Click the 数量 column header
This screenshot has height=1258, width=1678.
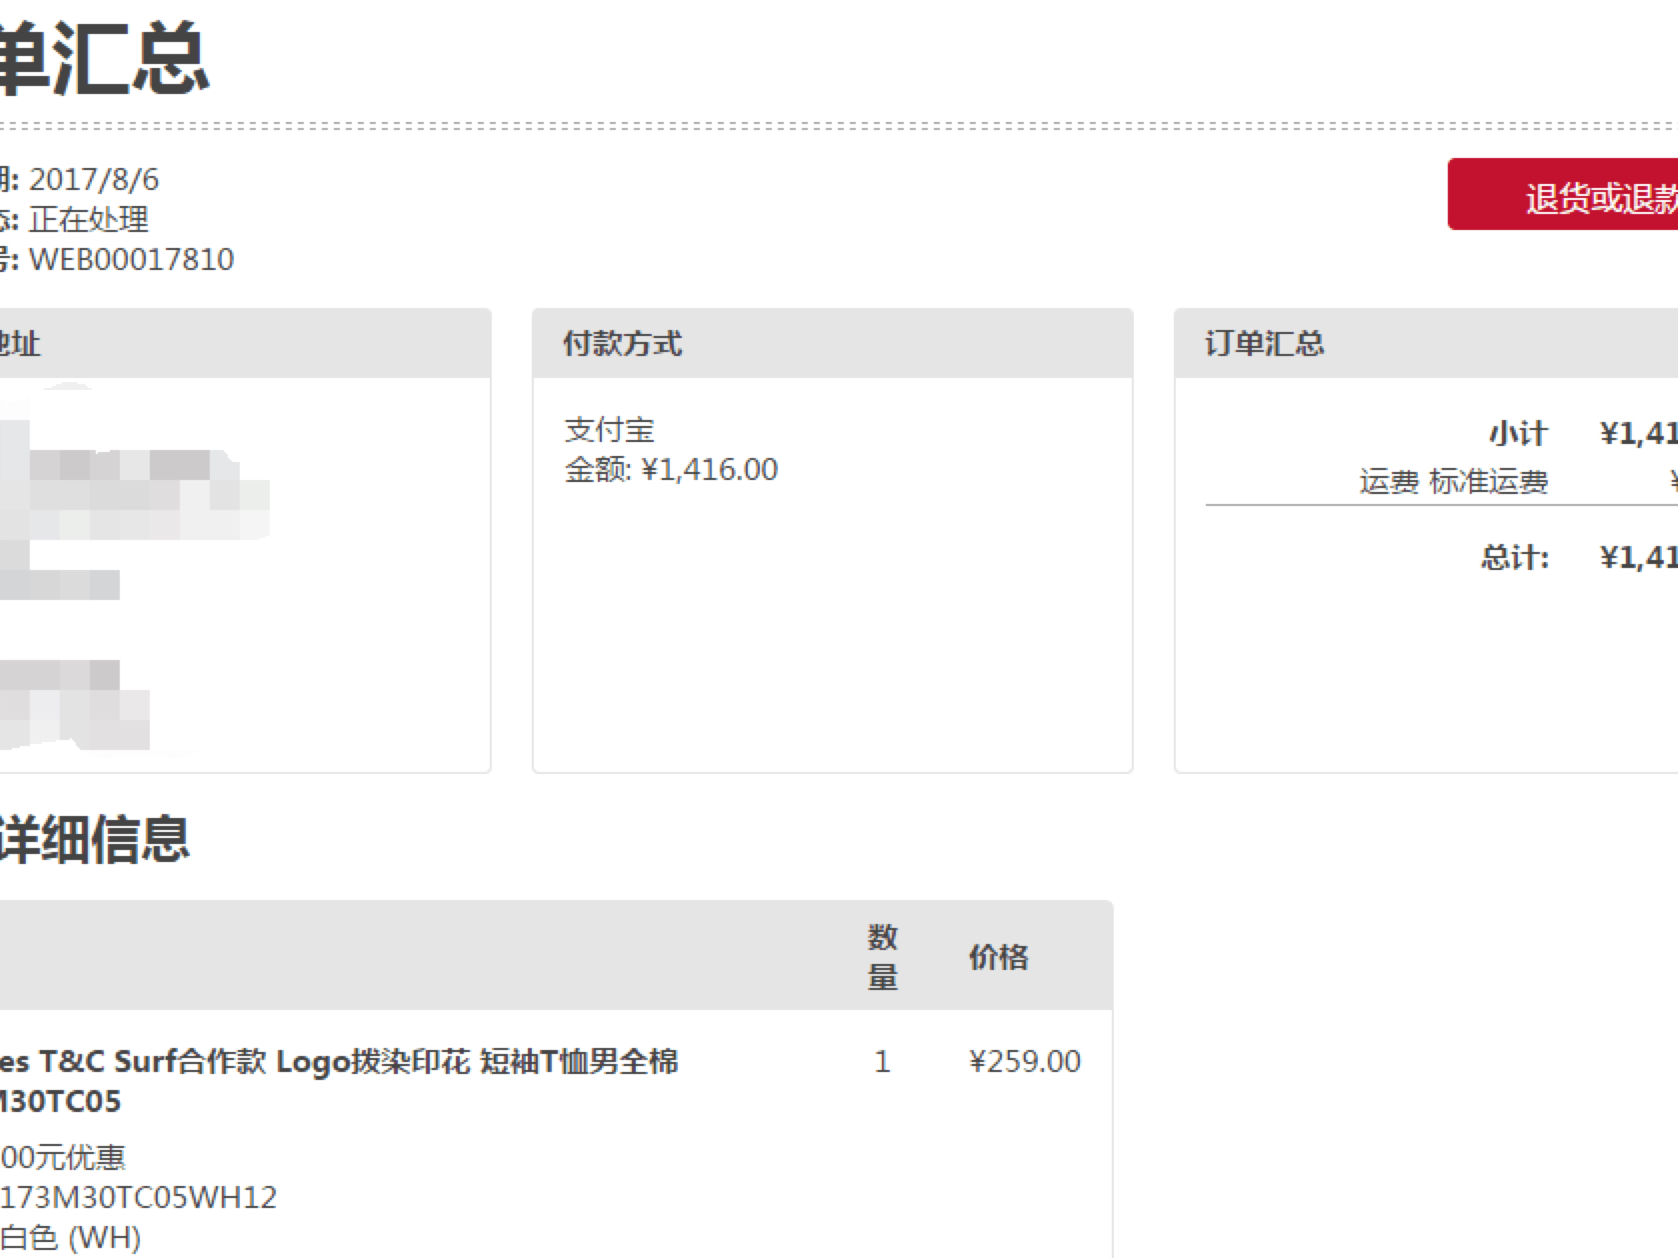point(882,956)
